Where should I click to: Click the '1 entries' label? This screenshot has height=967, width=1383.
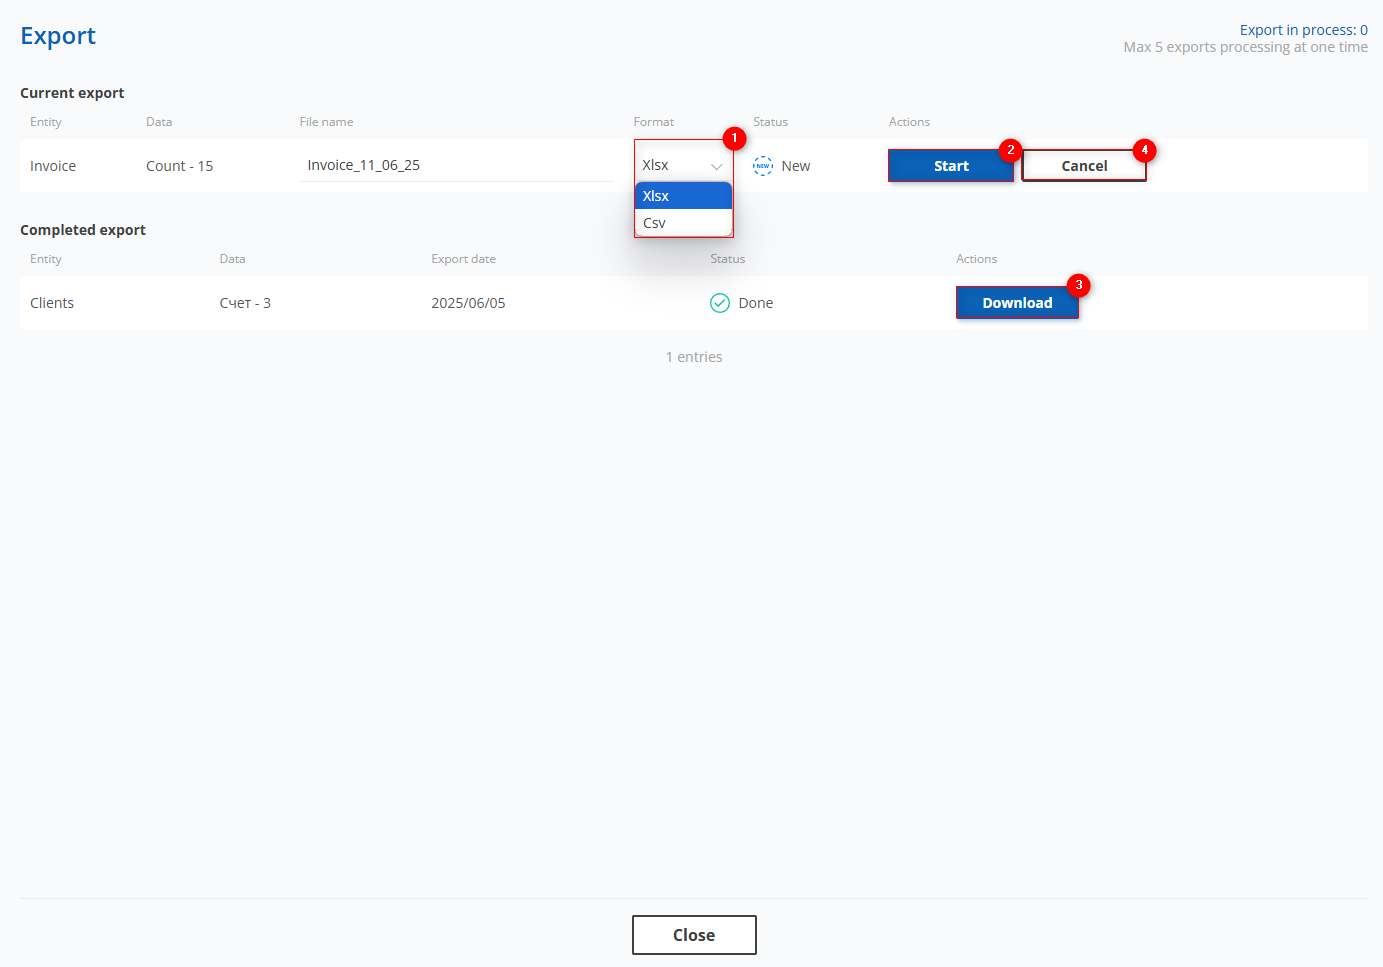[694, 357]
